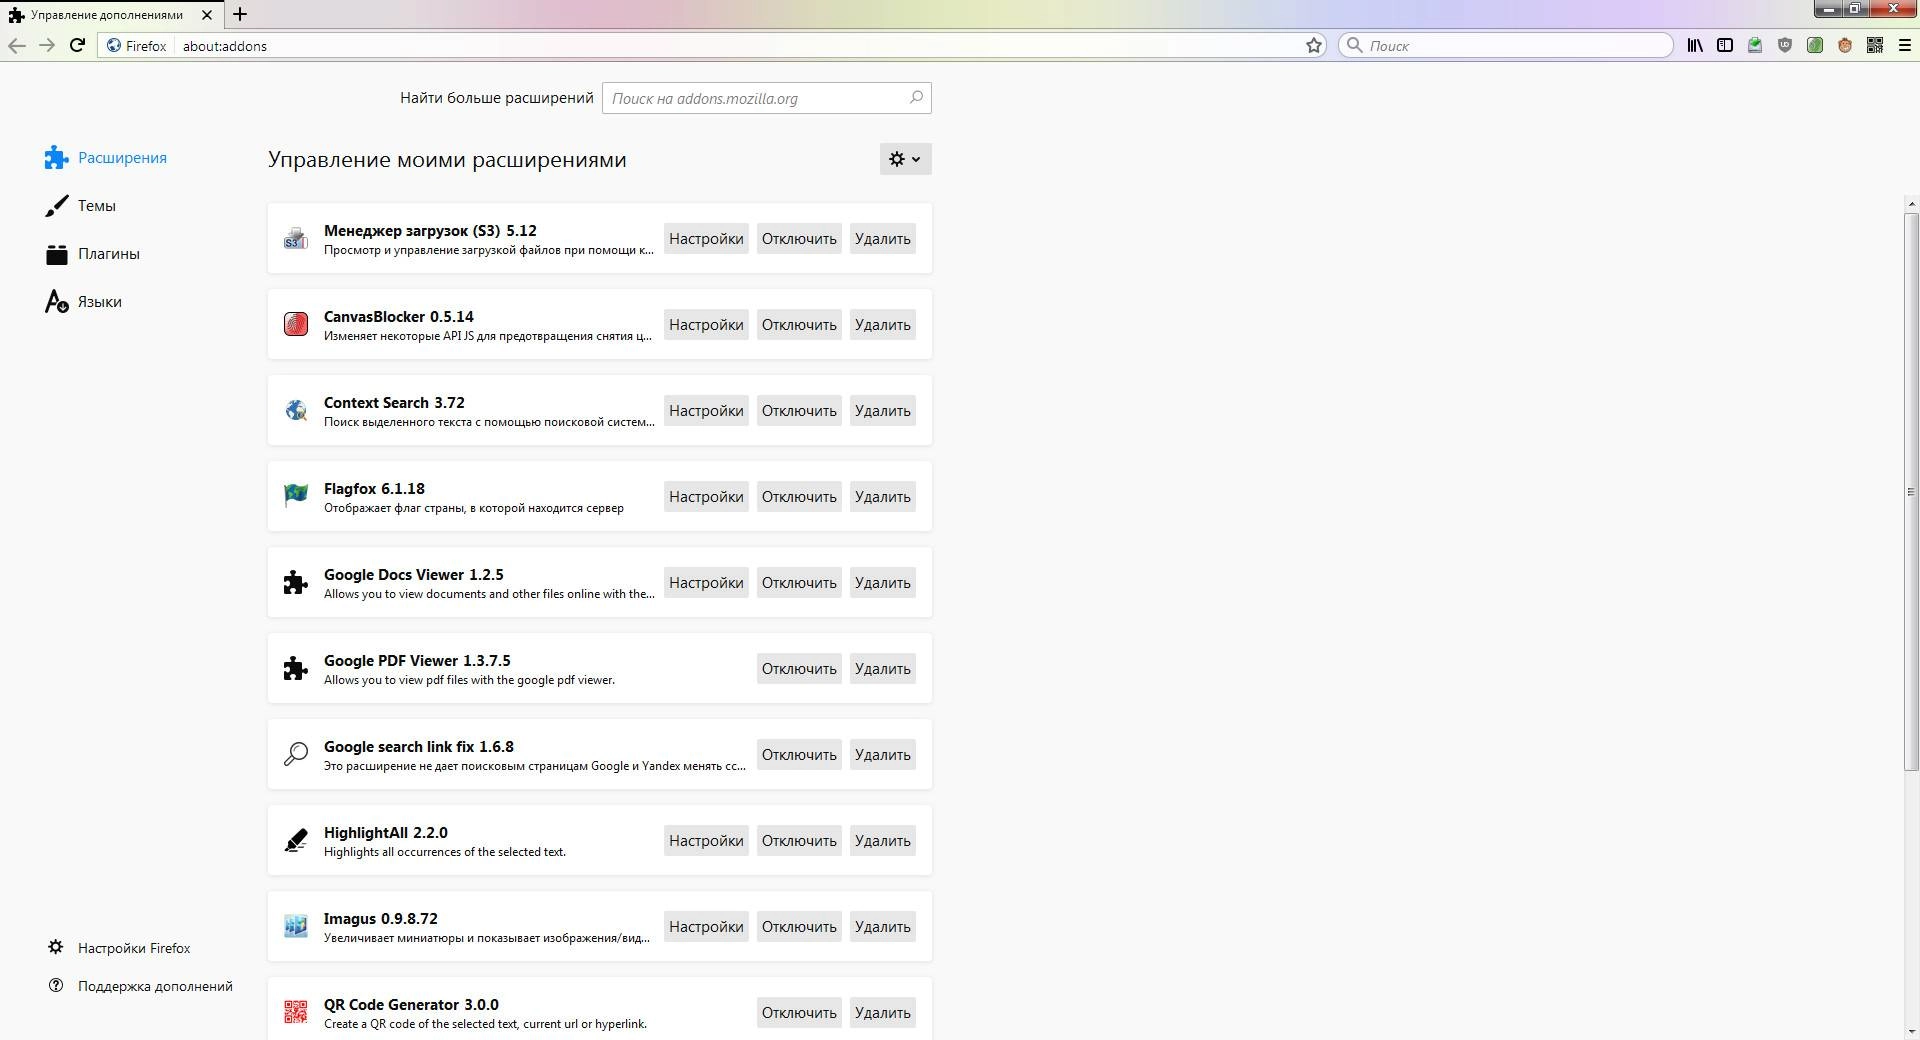
Task: Disable Менеджер загрузок (S3) via Отключить
Action: tap(799, 238)
